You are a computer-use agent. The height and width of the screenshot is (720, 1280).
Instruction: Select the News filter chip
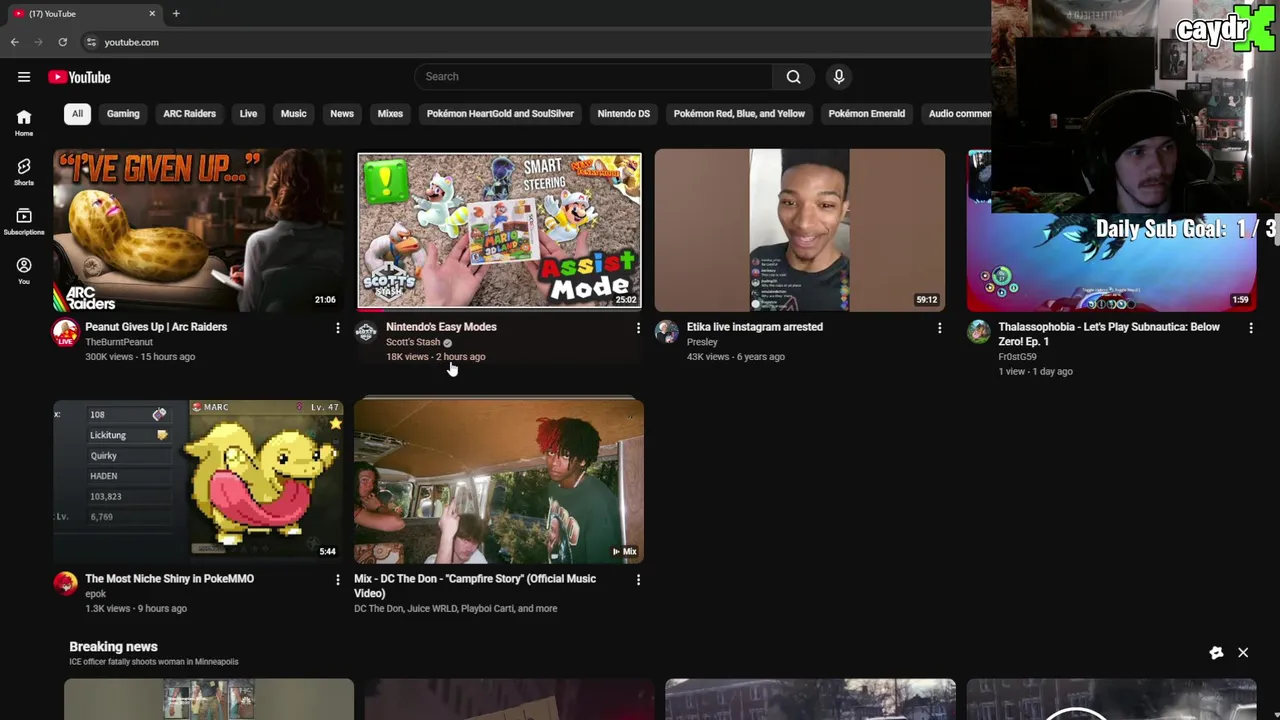342,114
